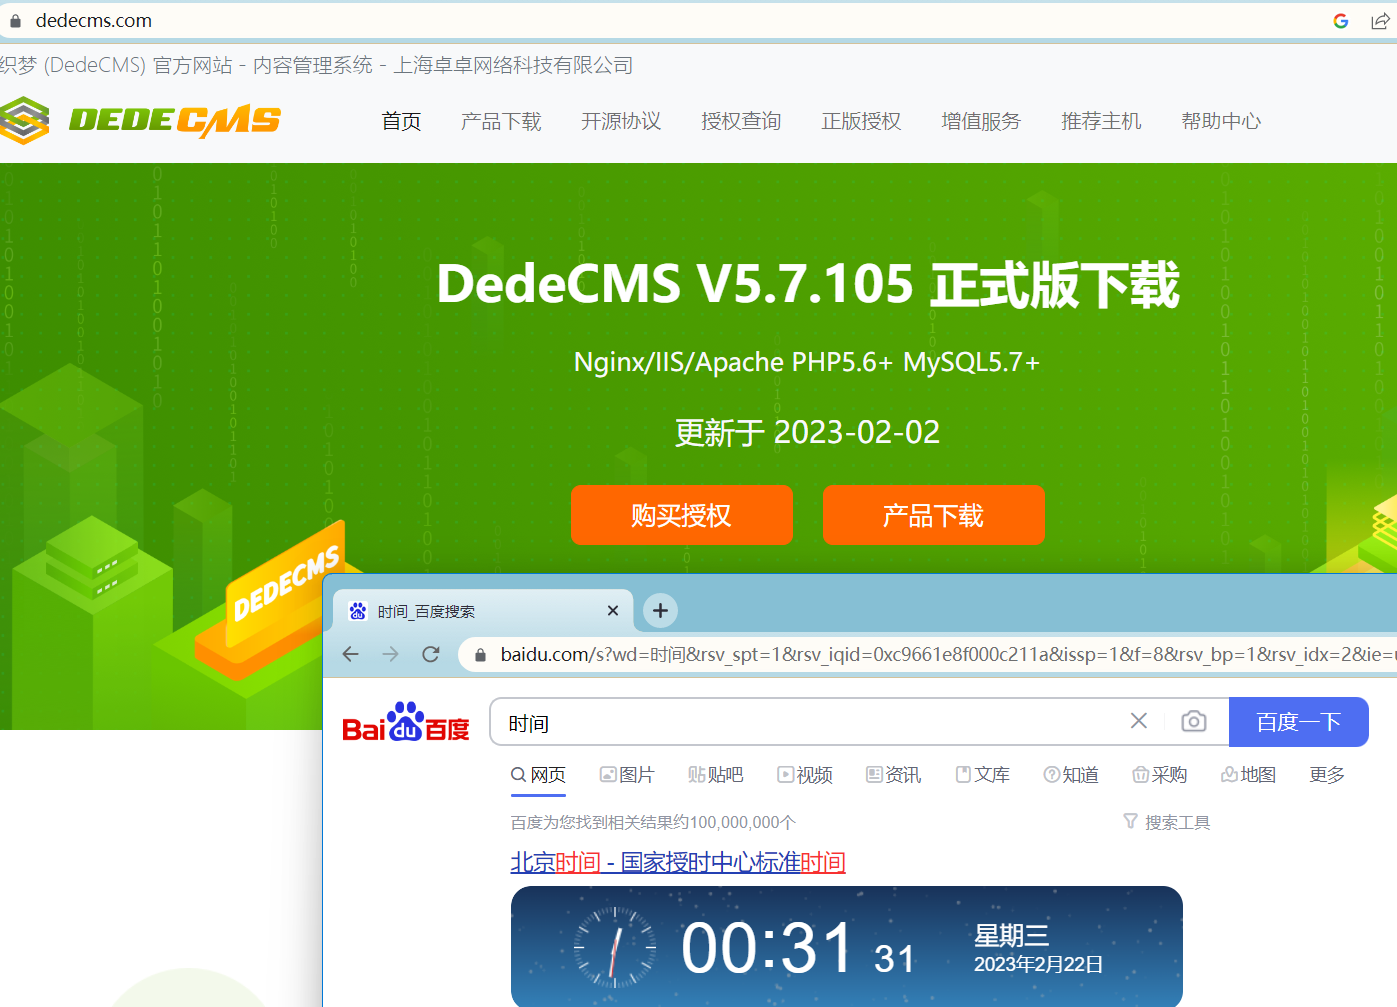Select the 网页 results tab

(538, 775)
